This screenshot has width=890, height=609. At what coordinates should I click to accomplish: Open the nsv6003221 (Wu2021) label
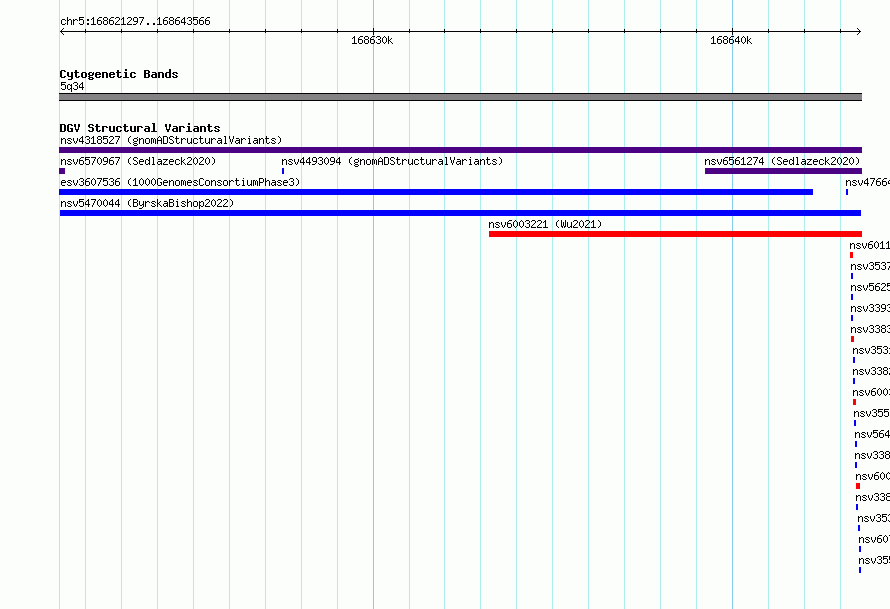click(x=545, y=224)
